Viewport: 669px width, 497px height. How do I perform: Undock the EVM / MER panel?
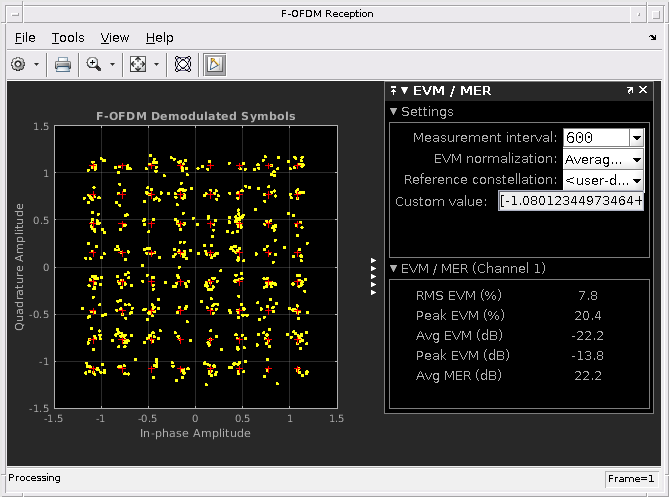pos(630,90)
